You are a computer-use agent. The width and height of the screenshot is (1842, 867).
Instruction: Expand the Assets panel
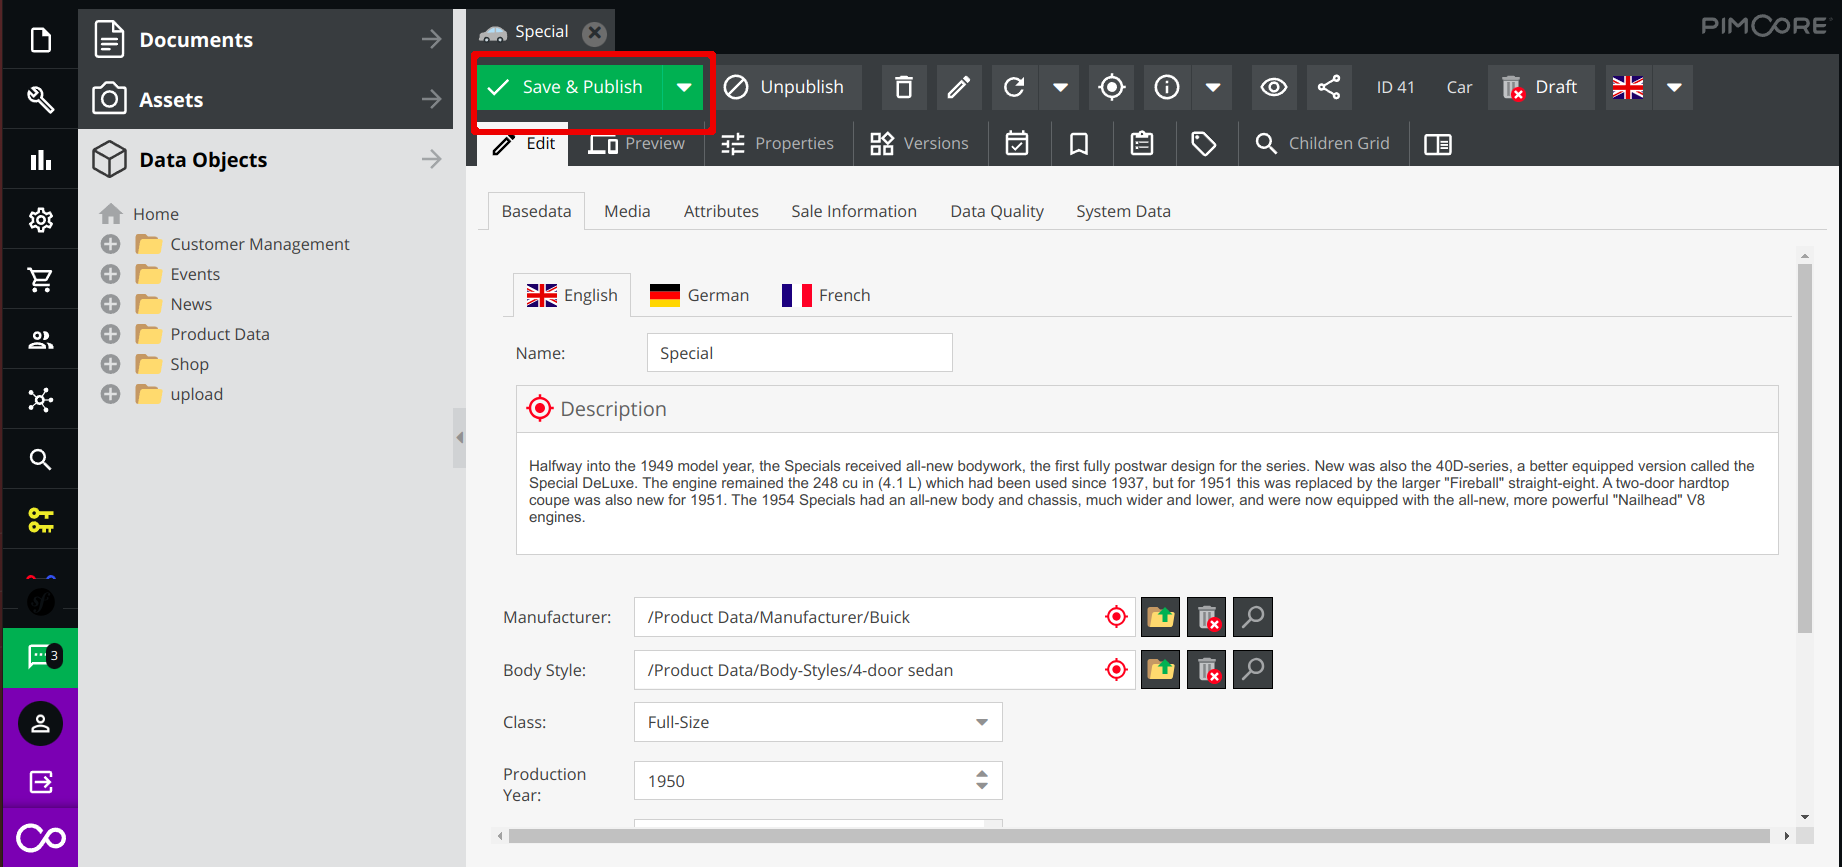(x=266, y=100)
